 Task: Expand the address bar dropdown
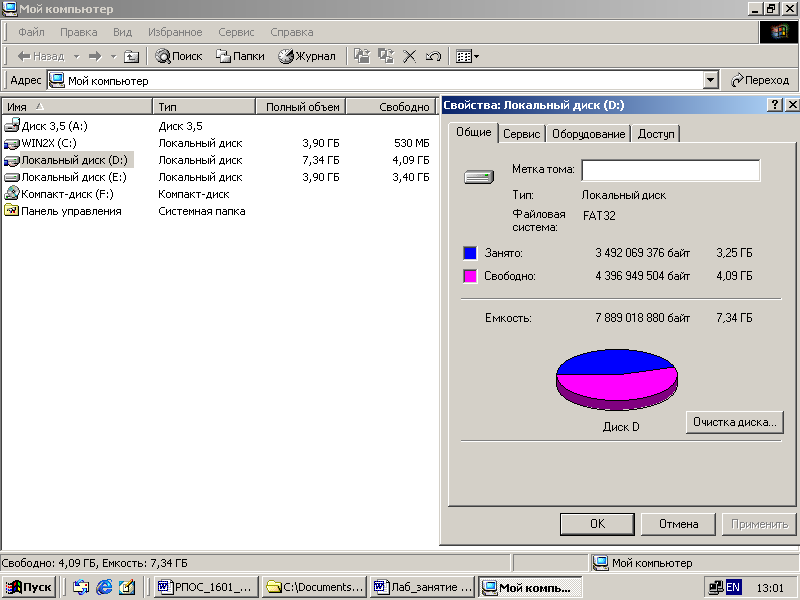(x=710, y=80)
